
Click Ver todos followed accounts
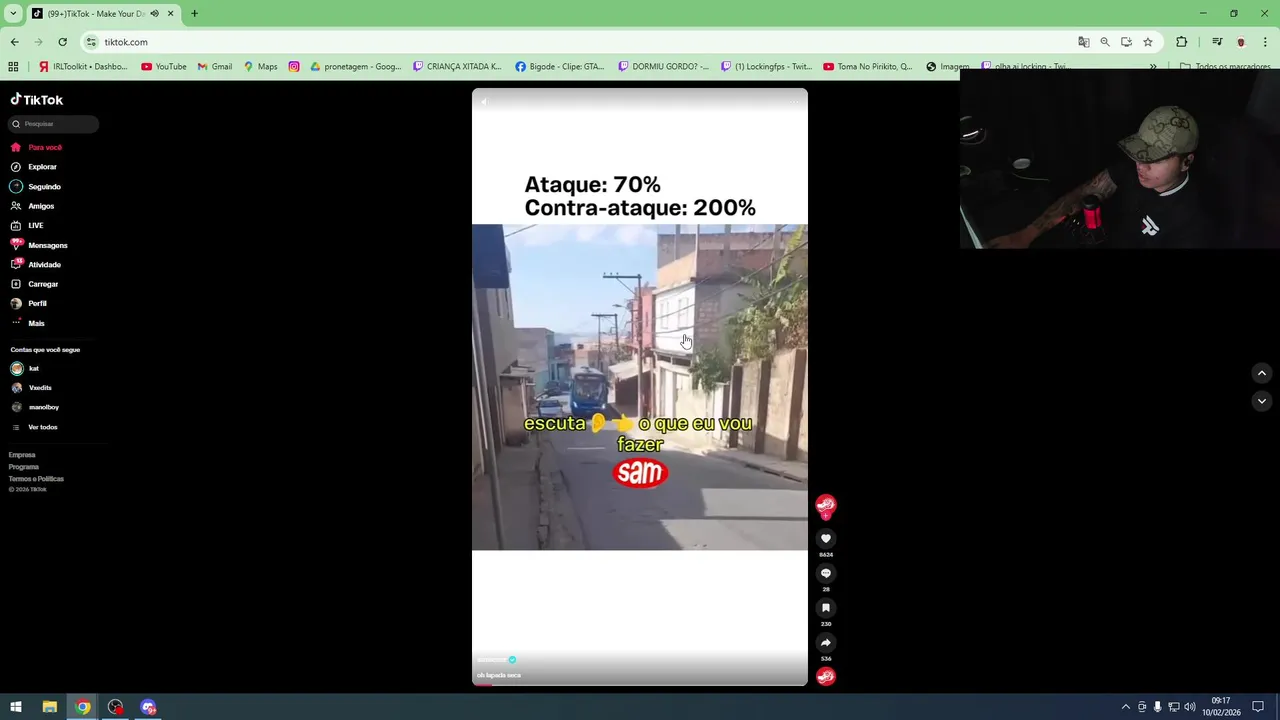35,427
